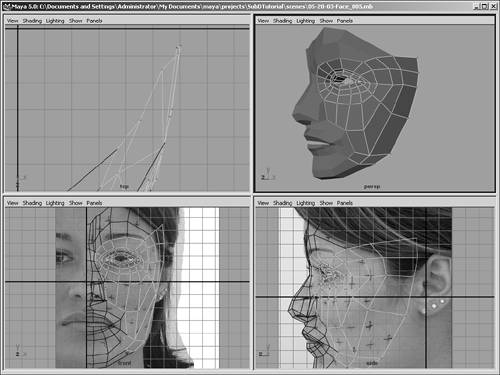
Task: Open Shading menu in front viewport
Action: coord(32,203)
